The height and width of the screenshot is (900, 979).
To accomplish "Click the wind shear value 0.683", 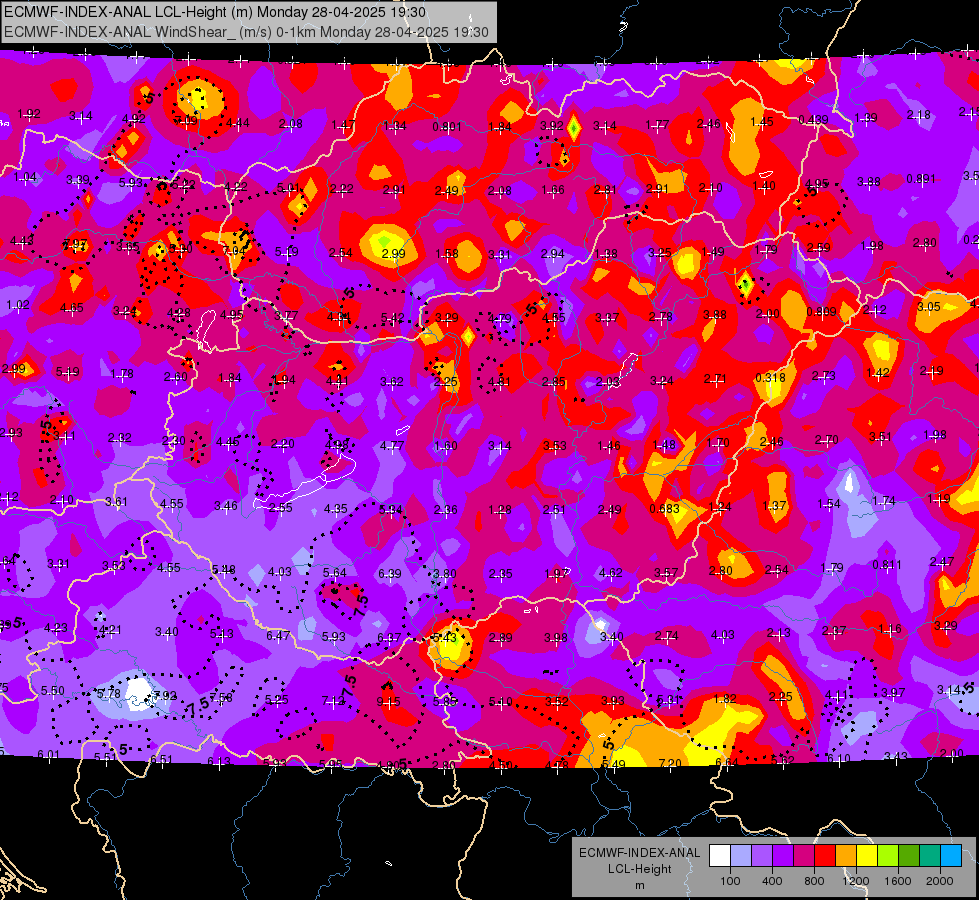I will [x=664, y=508].
